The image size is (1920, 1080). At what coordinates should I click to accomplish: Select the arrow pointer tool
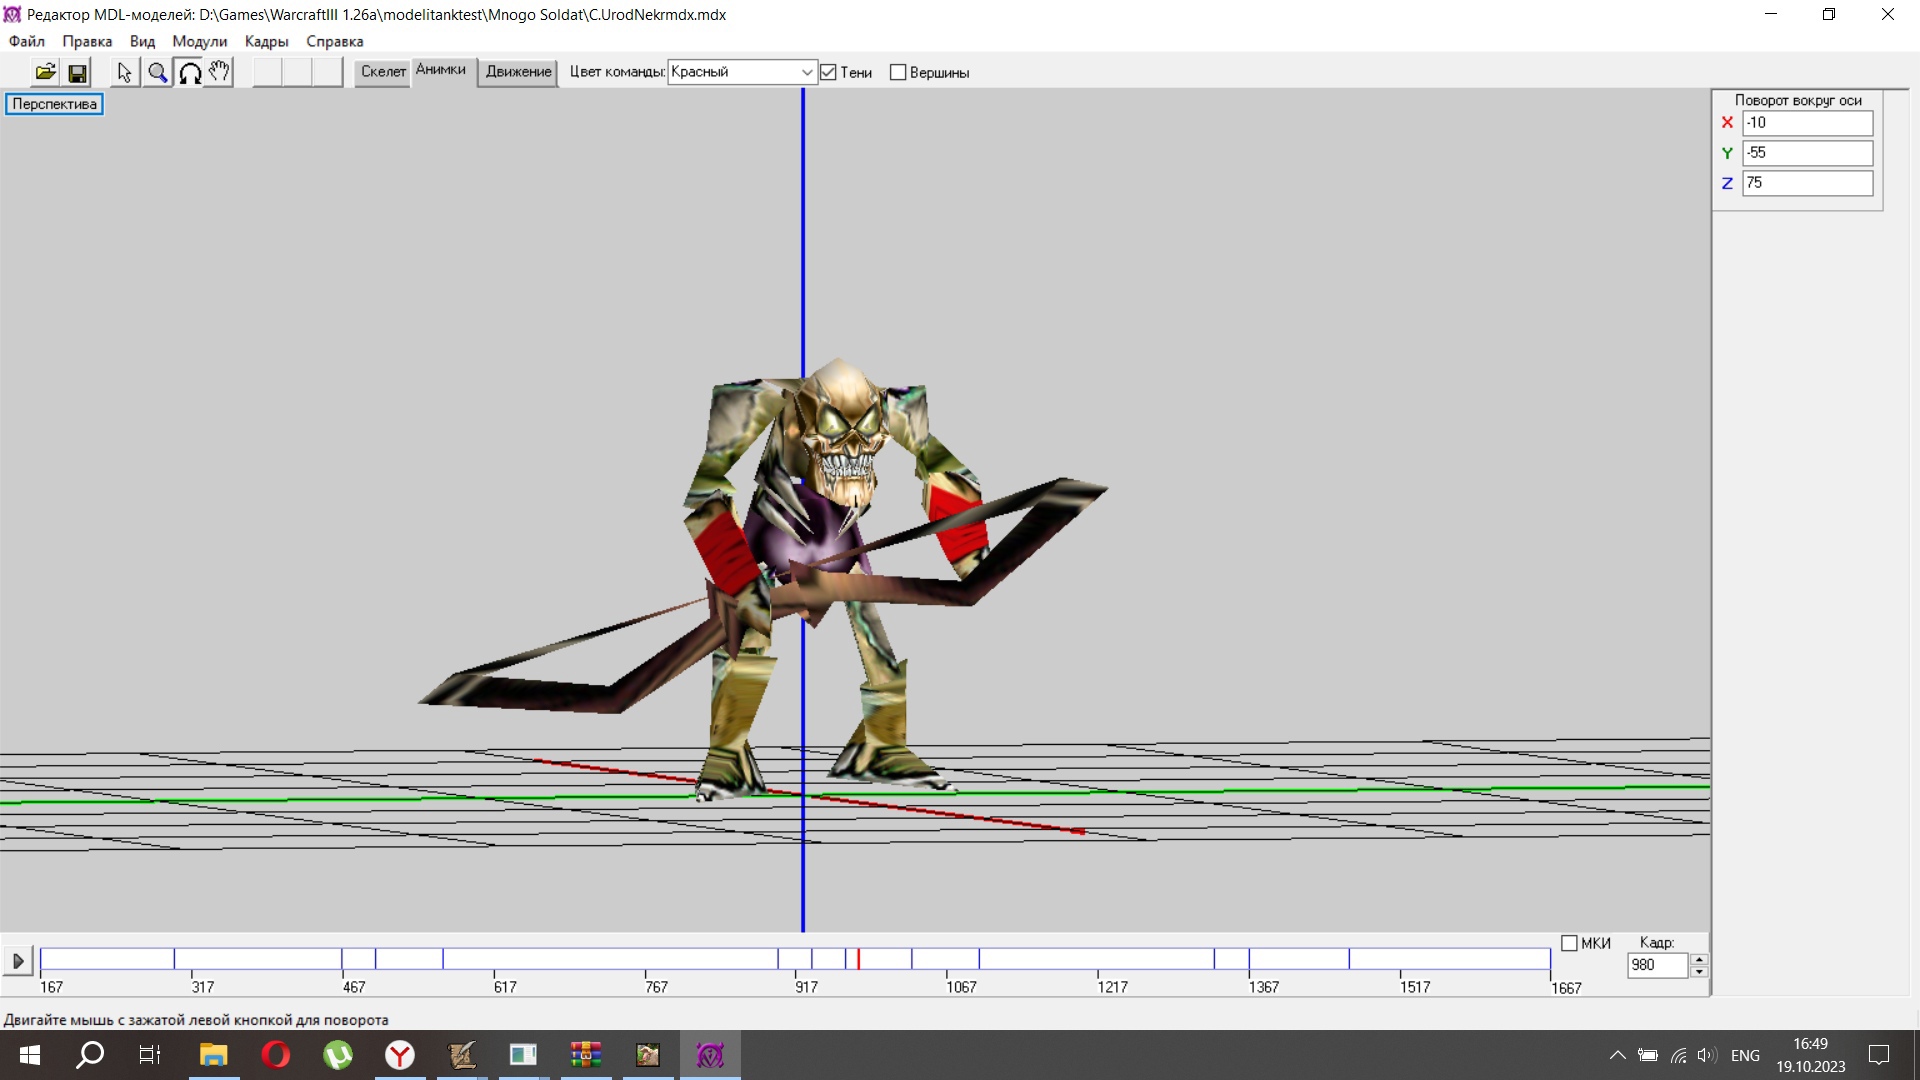pyautogui.click(x=124, y=72)
